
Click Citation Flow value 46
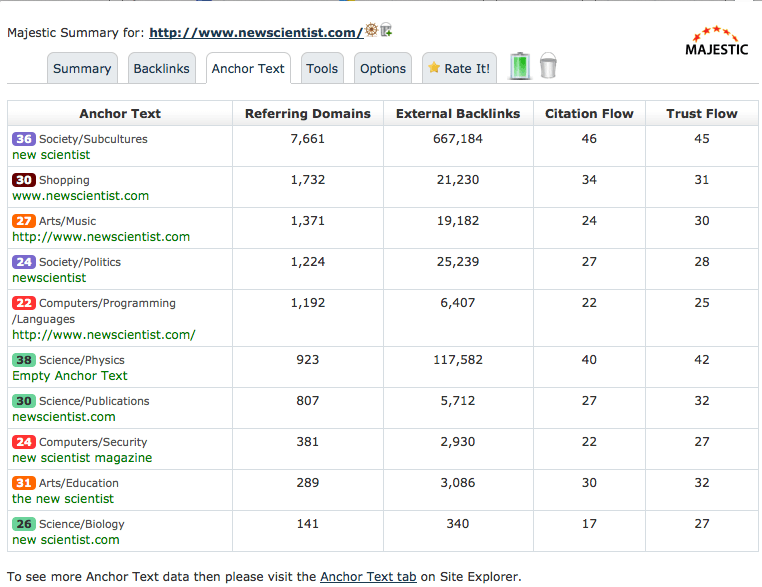click(589, 139)
